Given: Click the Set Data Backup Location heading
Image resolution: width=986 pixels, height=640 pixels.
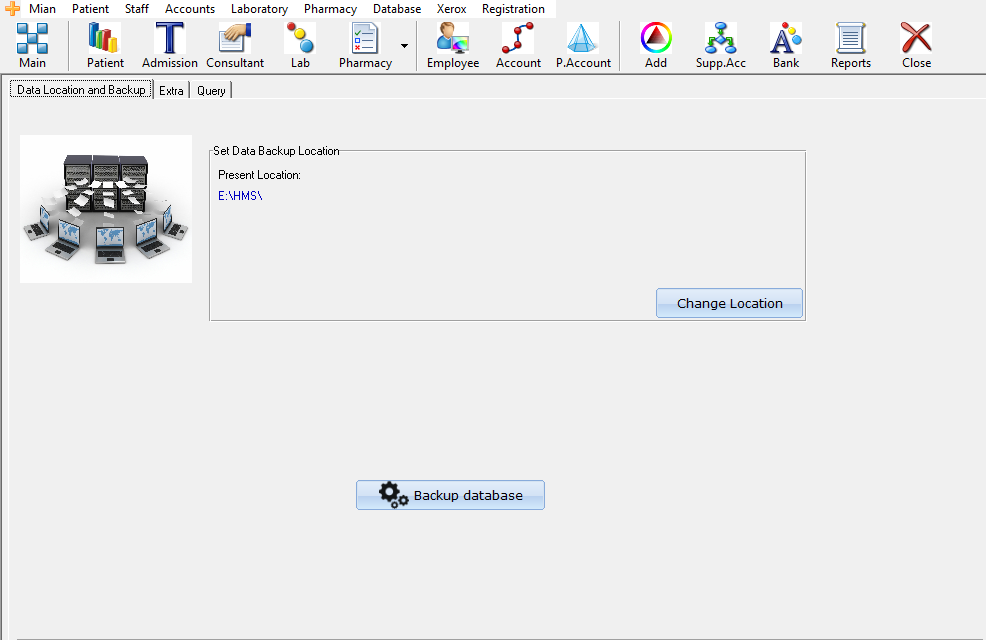Looking at the screenshot, I should 276,151.
